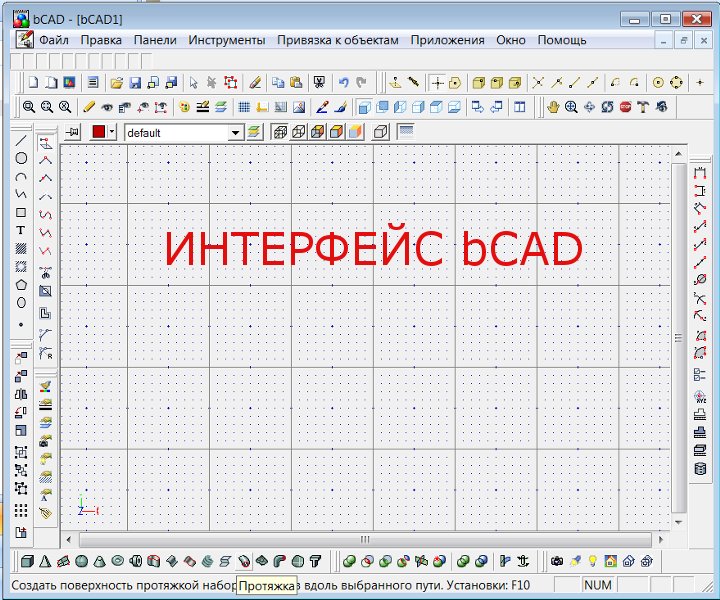Open the Правка menu
The image size is (720, 600).
101,40
